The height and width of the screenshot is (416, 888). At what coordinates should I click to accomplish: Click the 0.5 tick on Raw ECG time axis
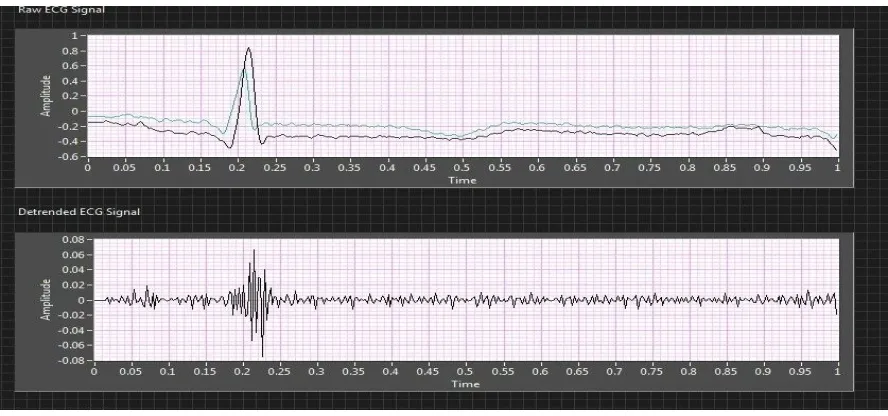(462, 168)
